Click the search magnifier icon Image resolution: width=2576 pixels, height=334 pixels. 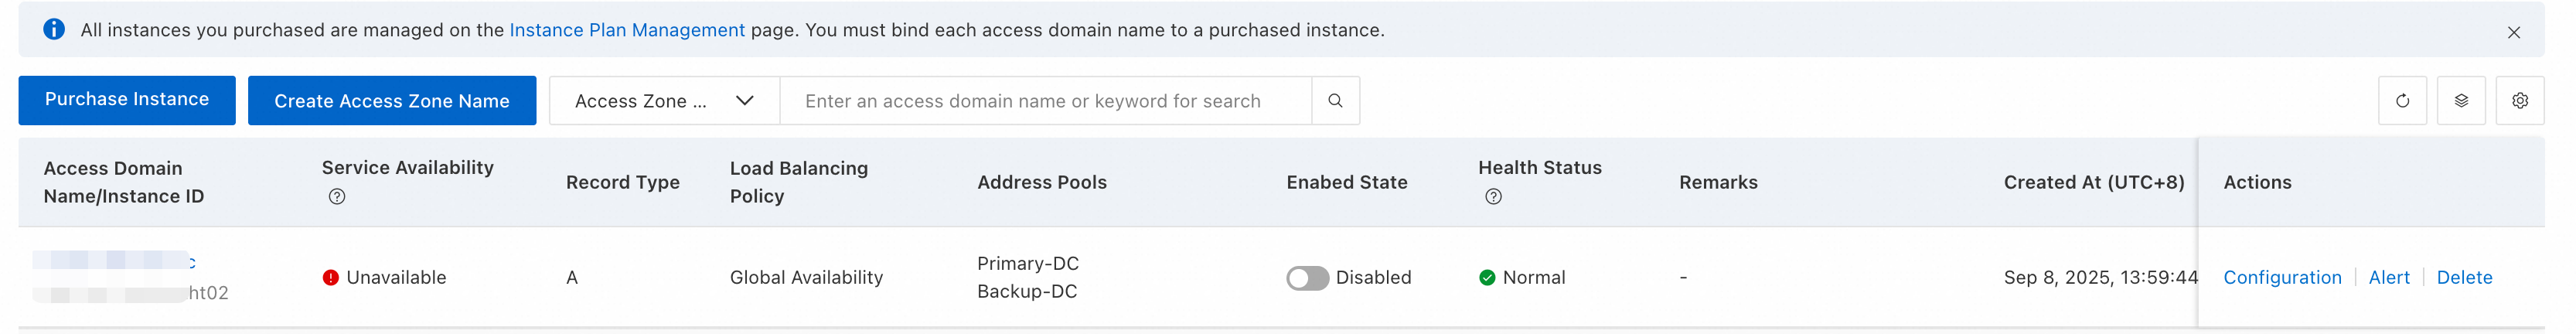(x=1335, y=101)
